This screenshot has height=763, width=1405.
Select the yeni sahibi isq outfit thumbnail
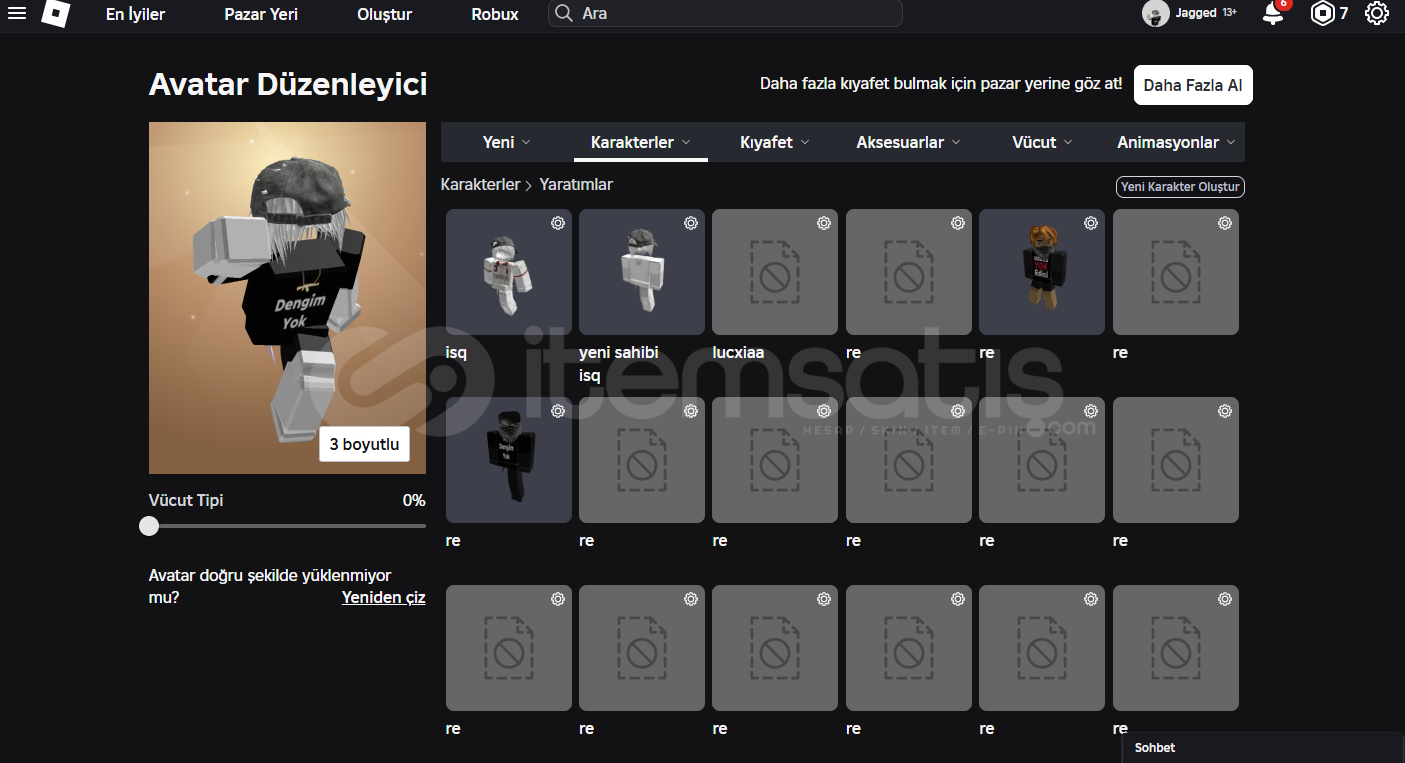pos(642,272)
